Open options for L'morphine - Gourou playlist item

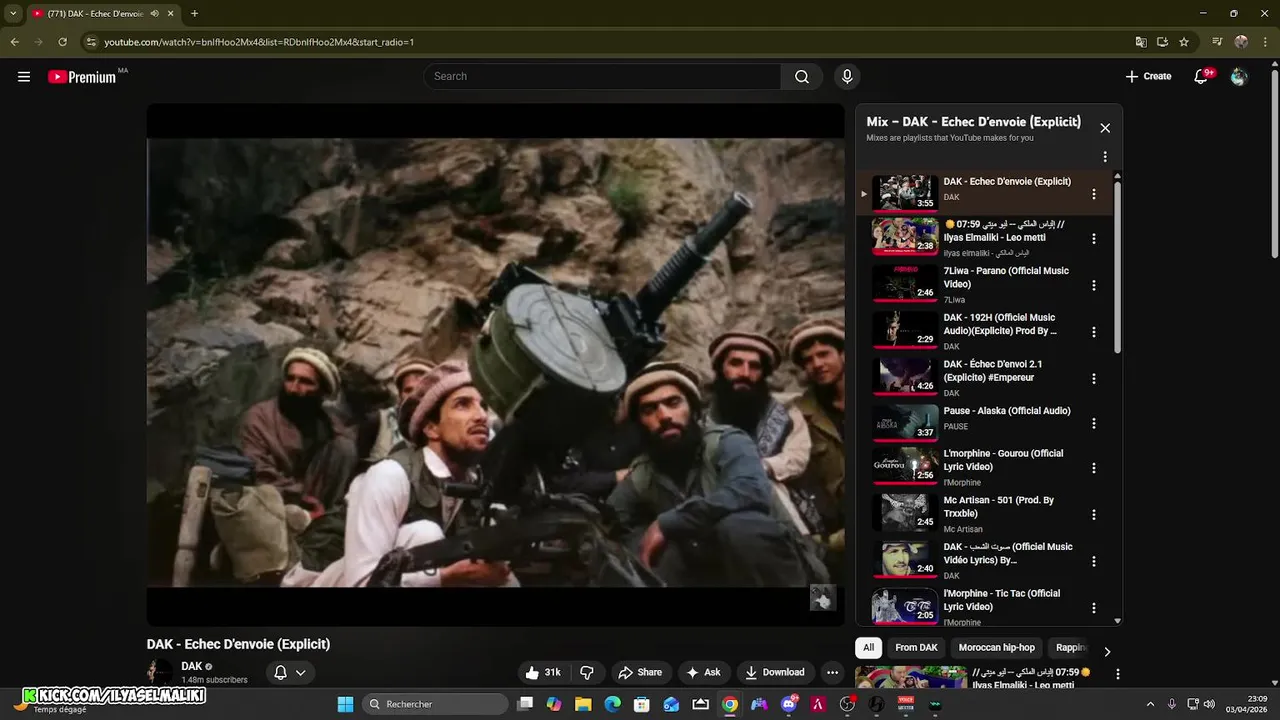point(1093,468)
